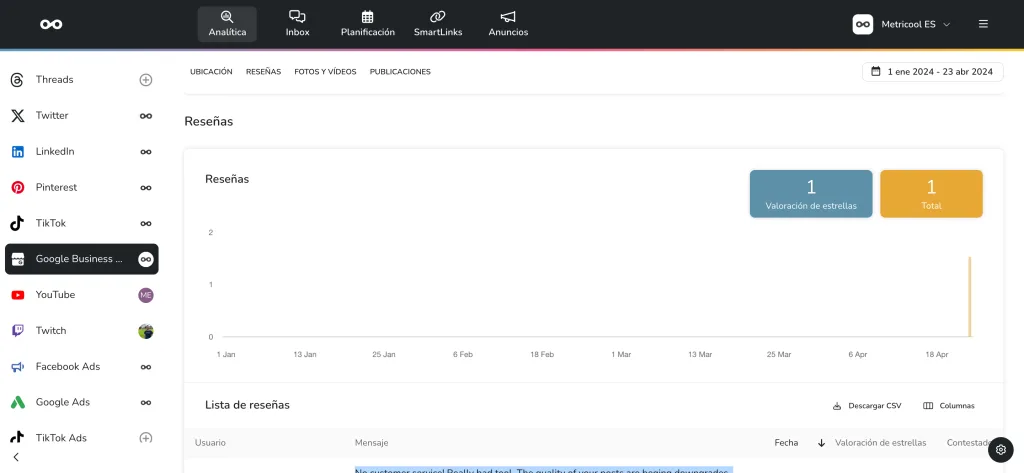Collapse the sidebar with the back chevron

pos(16,457)
